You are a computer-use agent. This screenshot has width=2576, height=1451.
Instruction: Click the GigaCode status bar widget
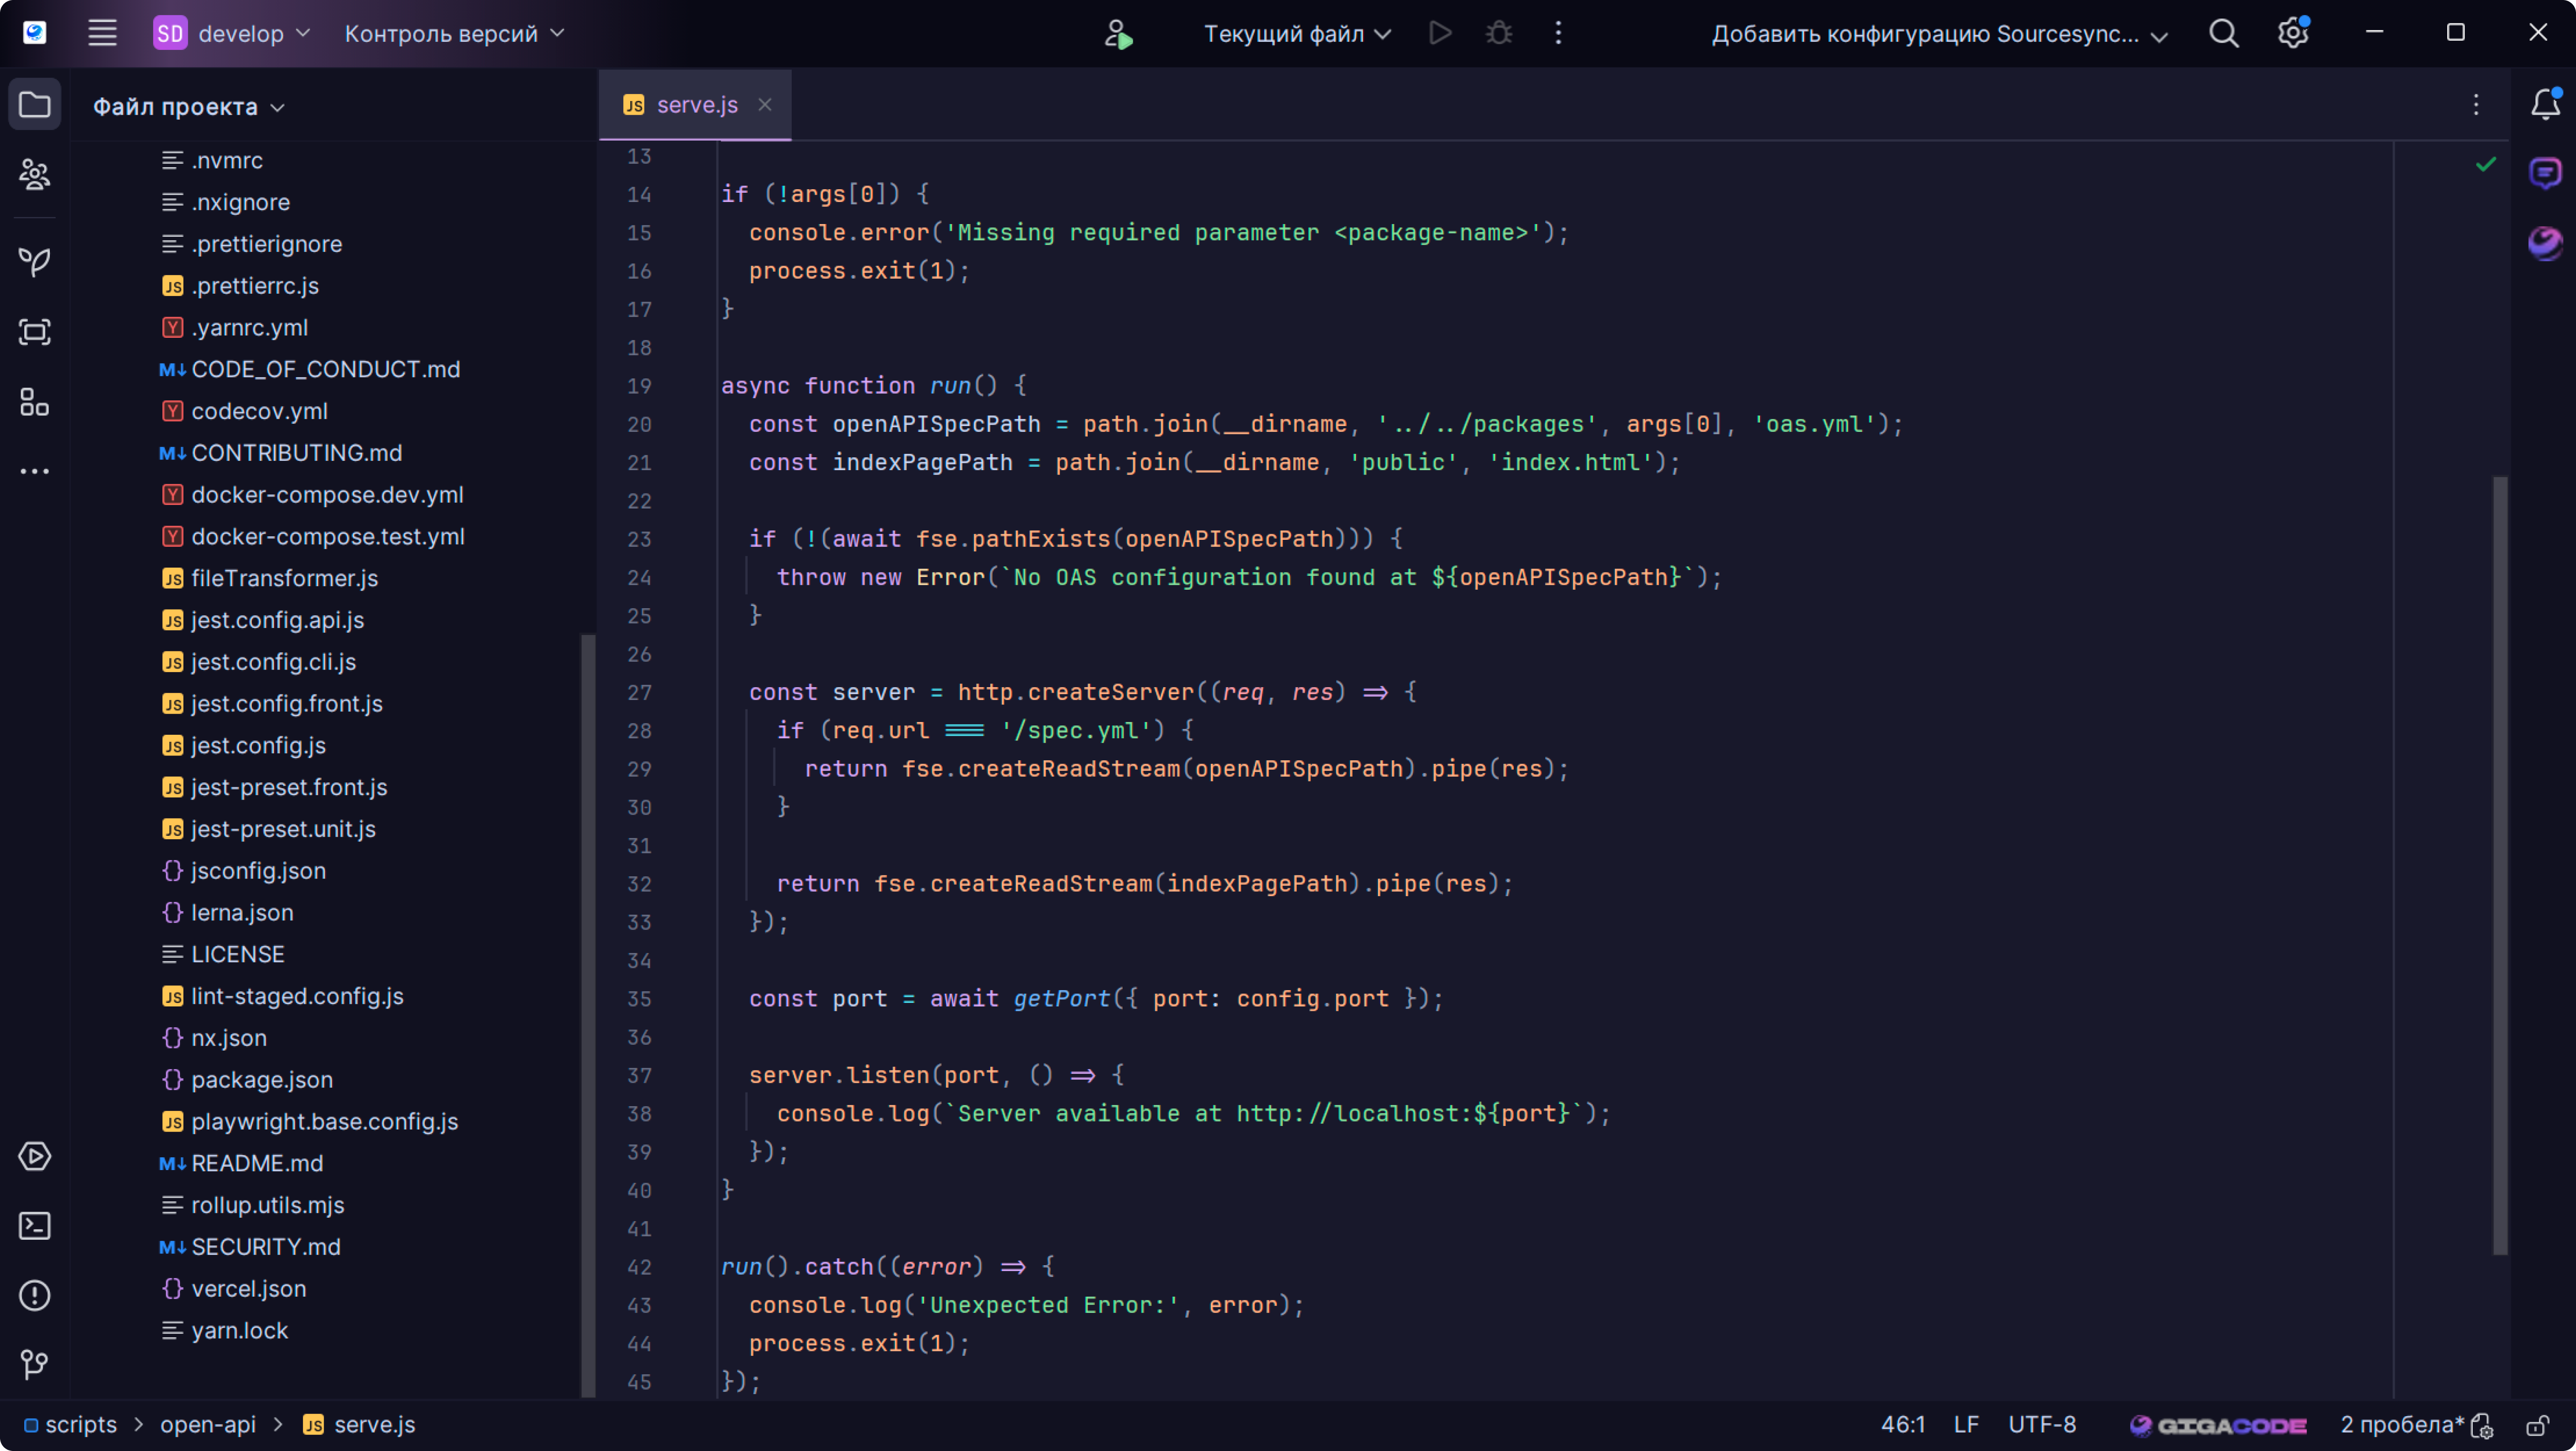(x=2218, y=1425)
